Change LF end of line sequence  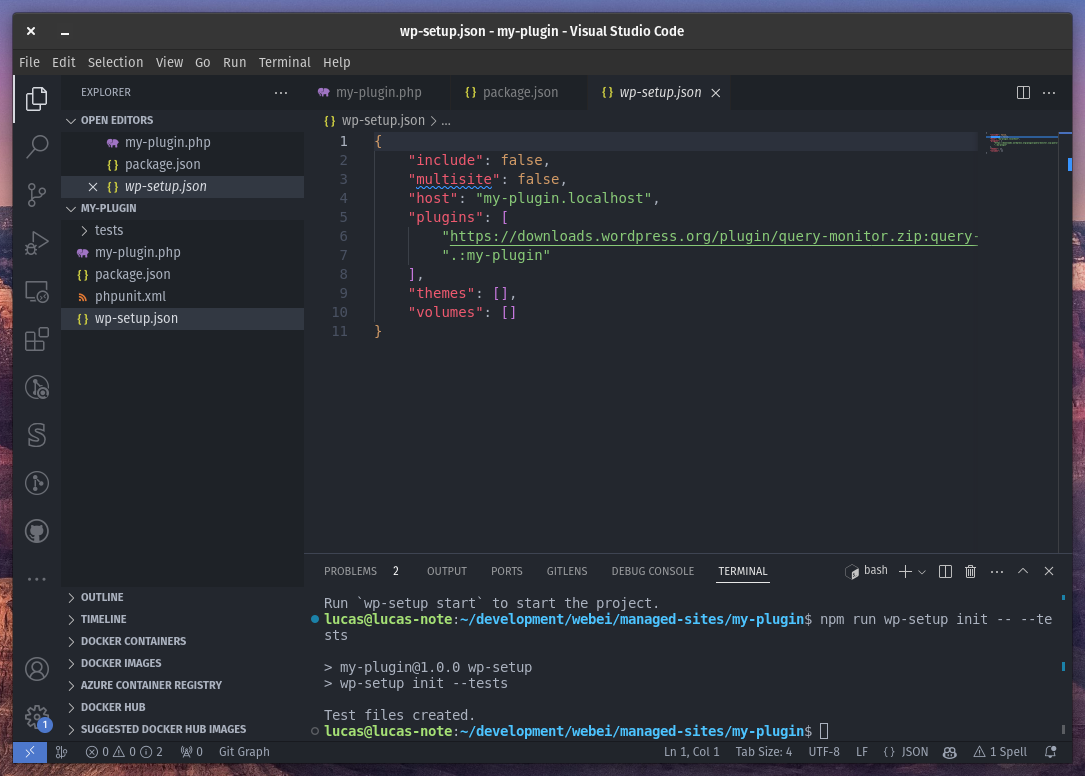(x=861, y=752)
